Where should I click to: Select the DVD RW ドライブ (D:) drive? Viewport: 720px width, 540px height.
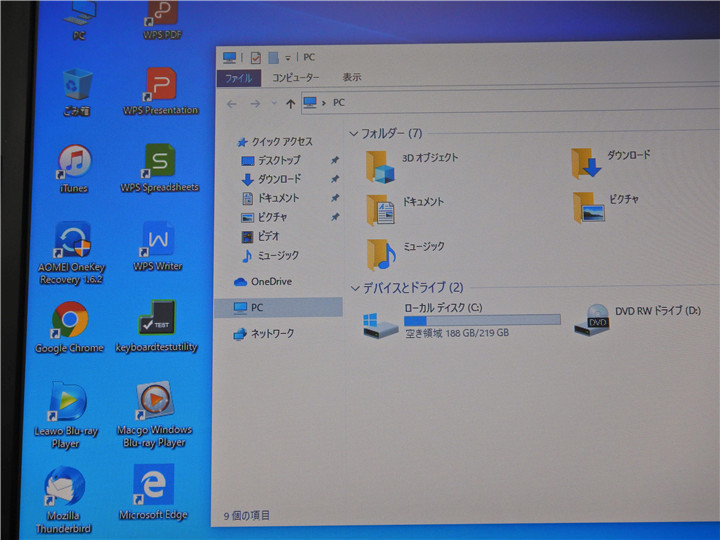(x=637, y=320)
